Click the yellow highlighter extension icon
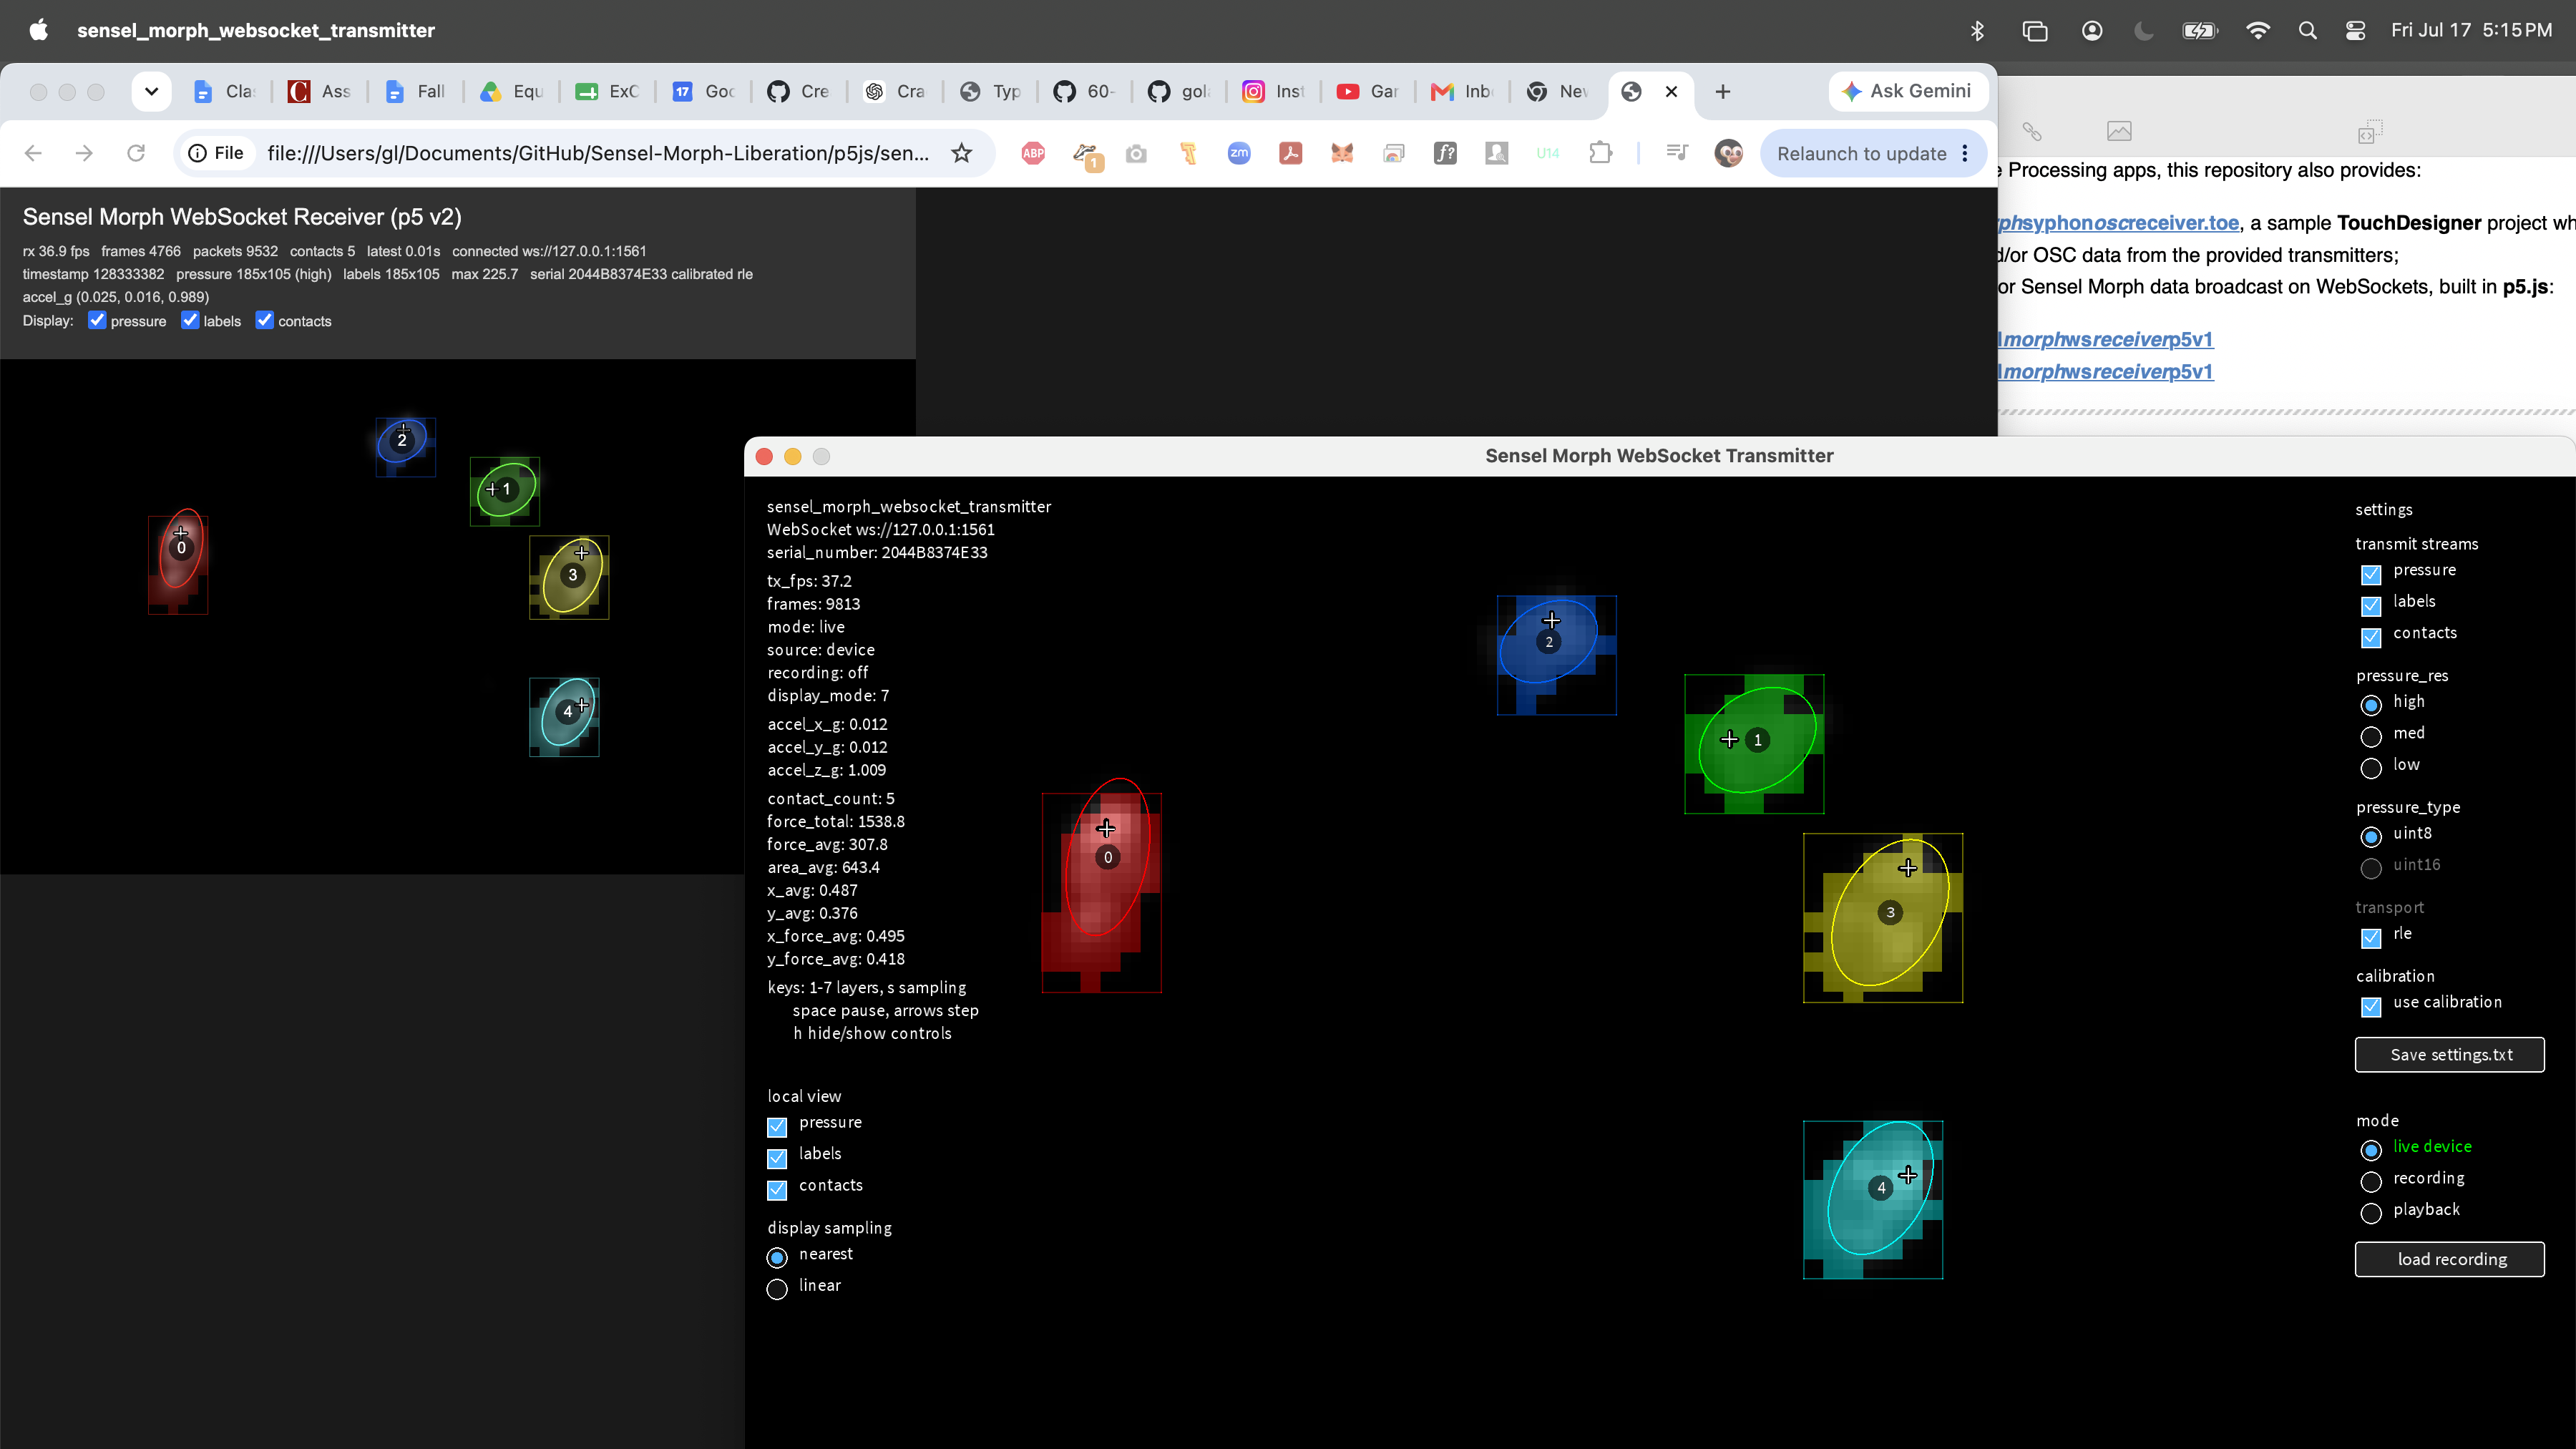The image size is (2576, 1449). click(1188, 153)
